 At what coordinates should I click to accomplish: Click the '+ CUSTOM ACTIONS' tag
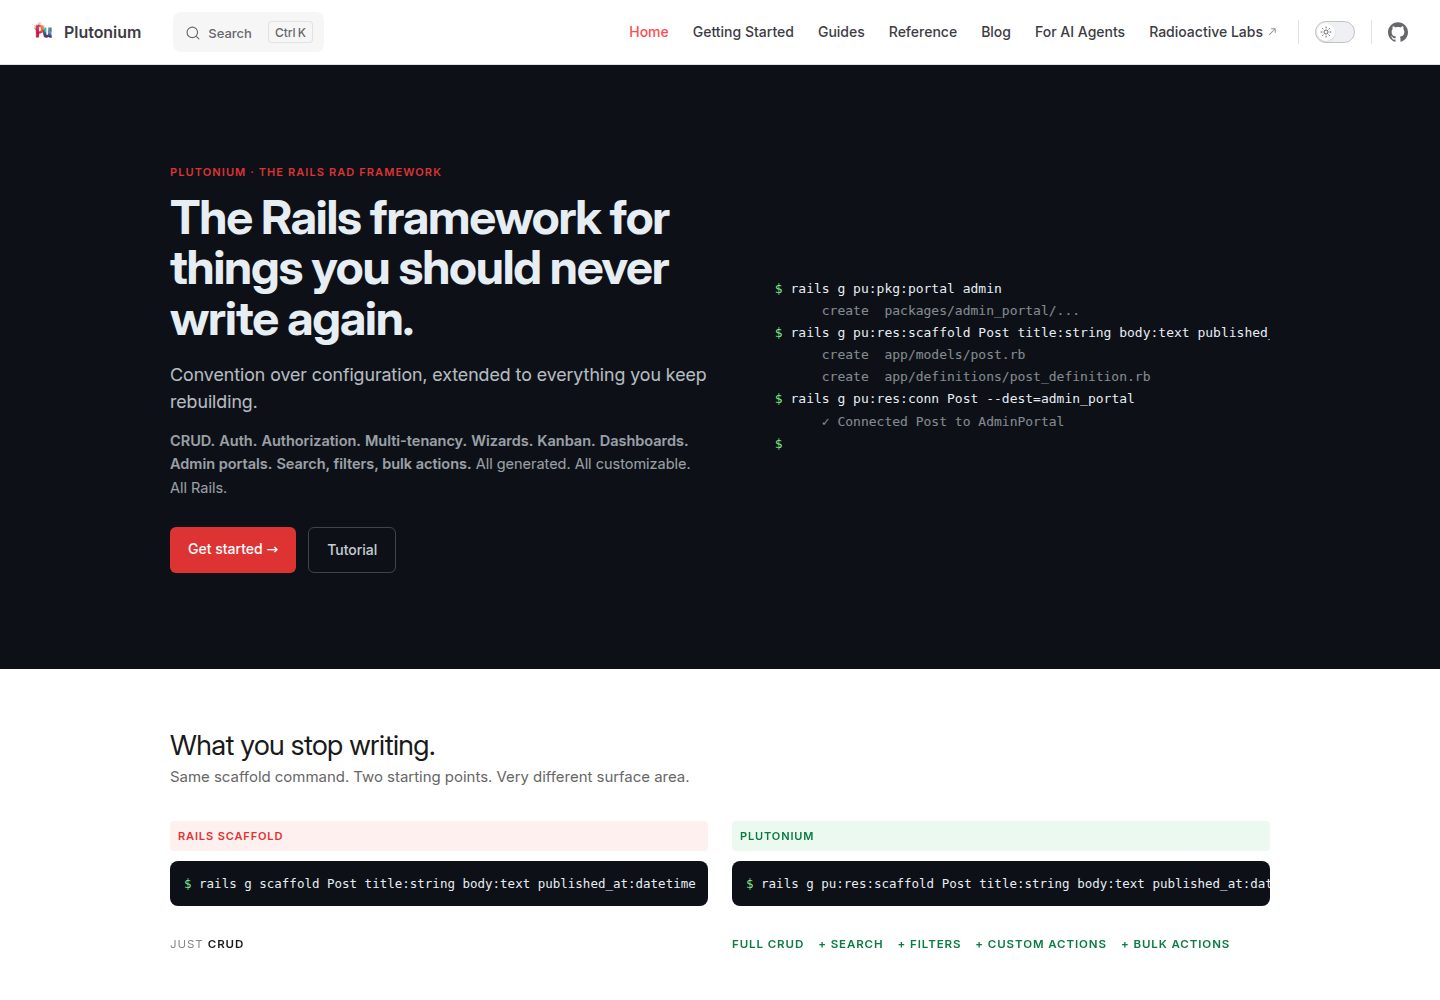[x=1041, y=944]
